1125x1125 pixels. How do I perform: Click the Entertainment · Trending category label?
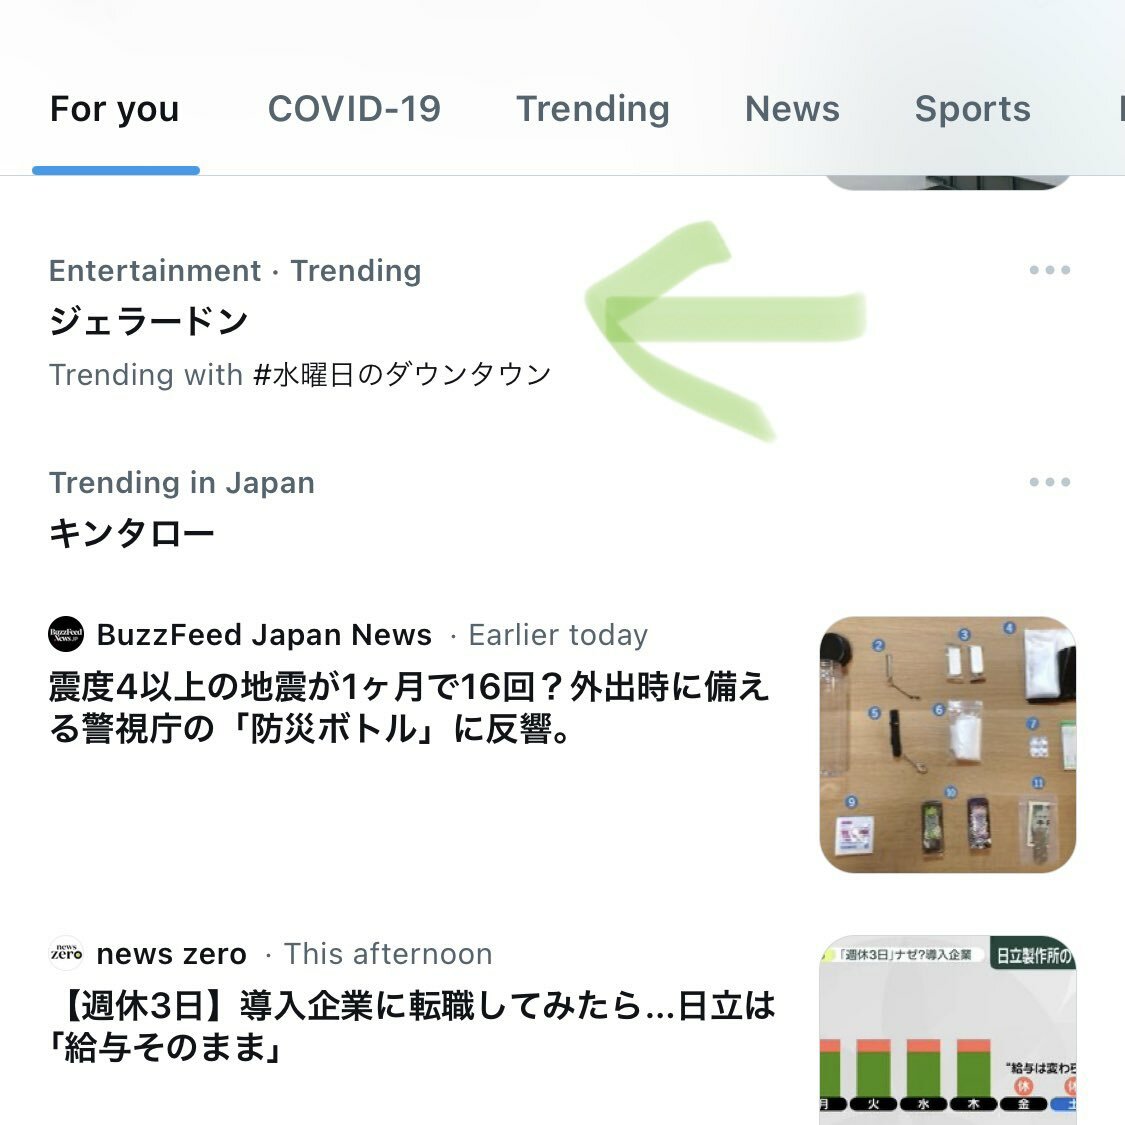(235, 271)
